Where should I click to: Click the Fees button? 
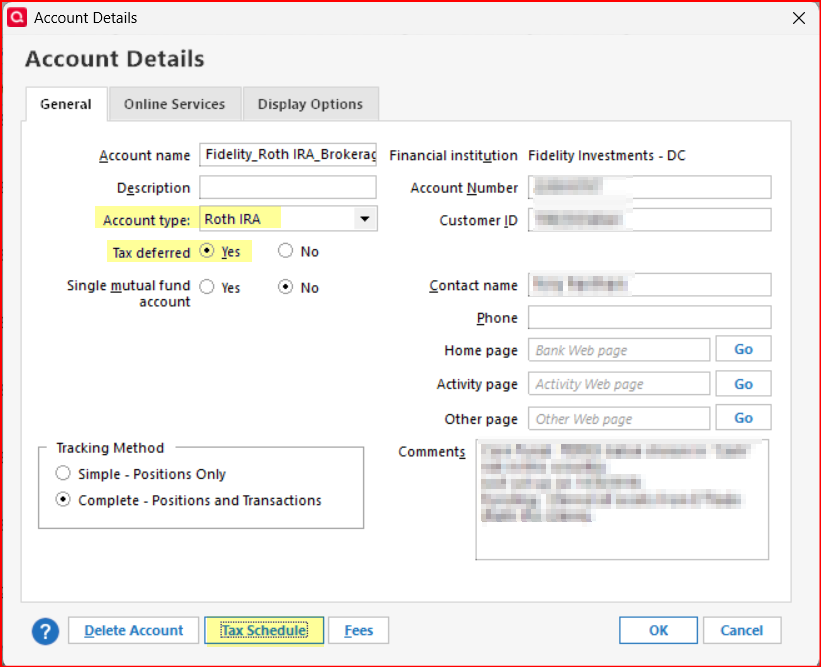point(359,630)
